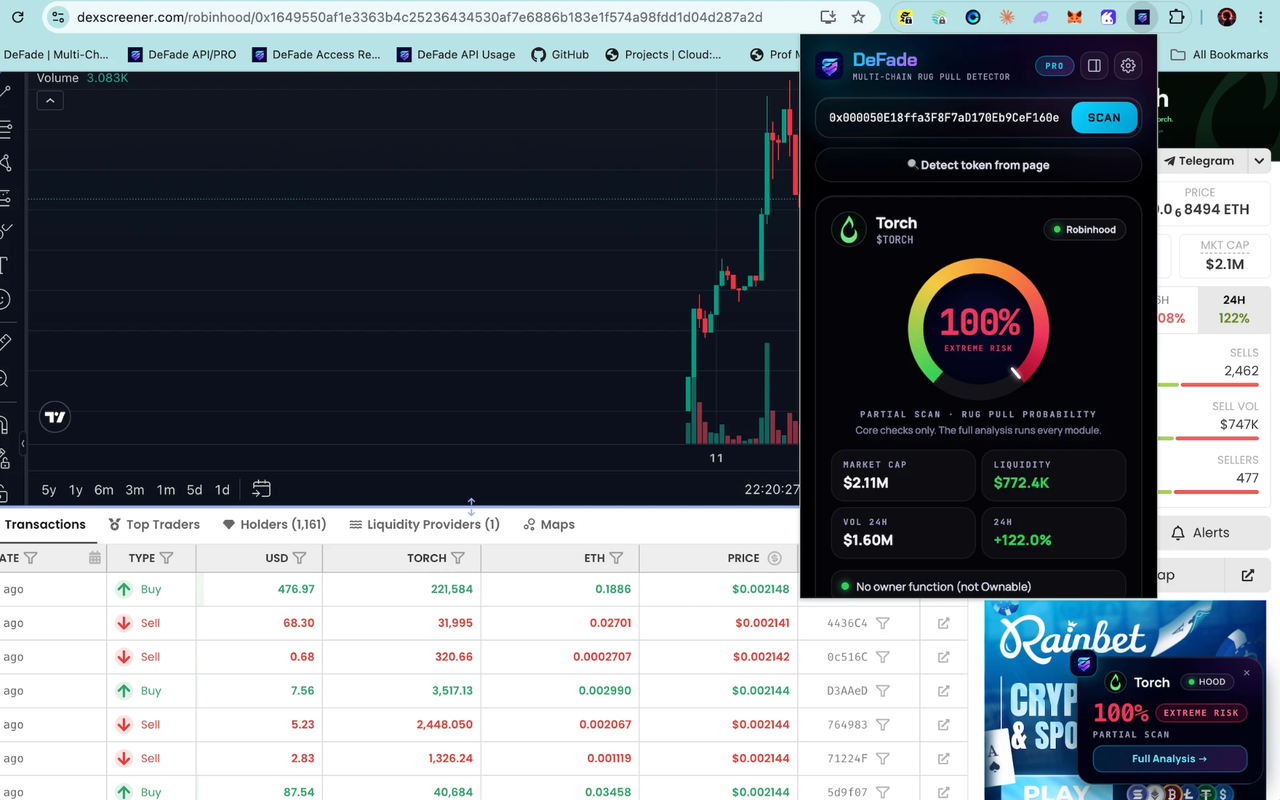Open the GitHub bookmark

point(560,54)
